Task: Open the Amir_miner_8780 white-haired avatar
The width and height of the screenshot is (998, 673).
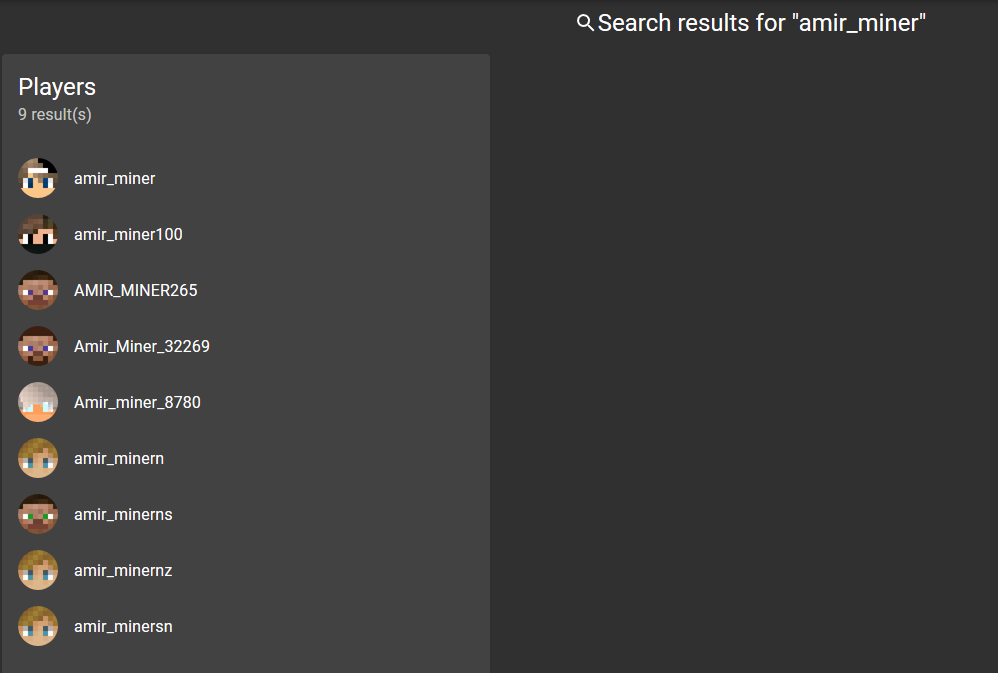Action: click(x=38, y=402)
